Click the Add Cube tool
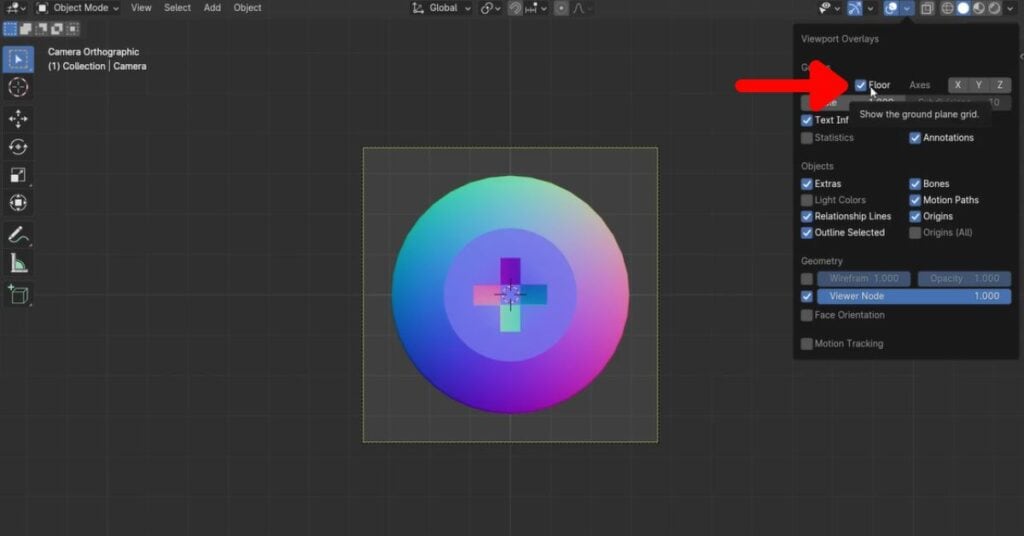 (18, 295)
